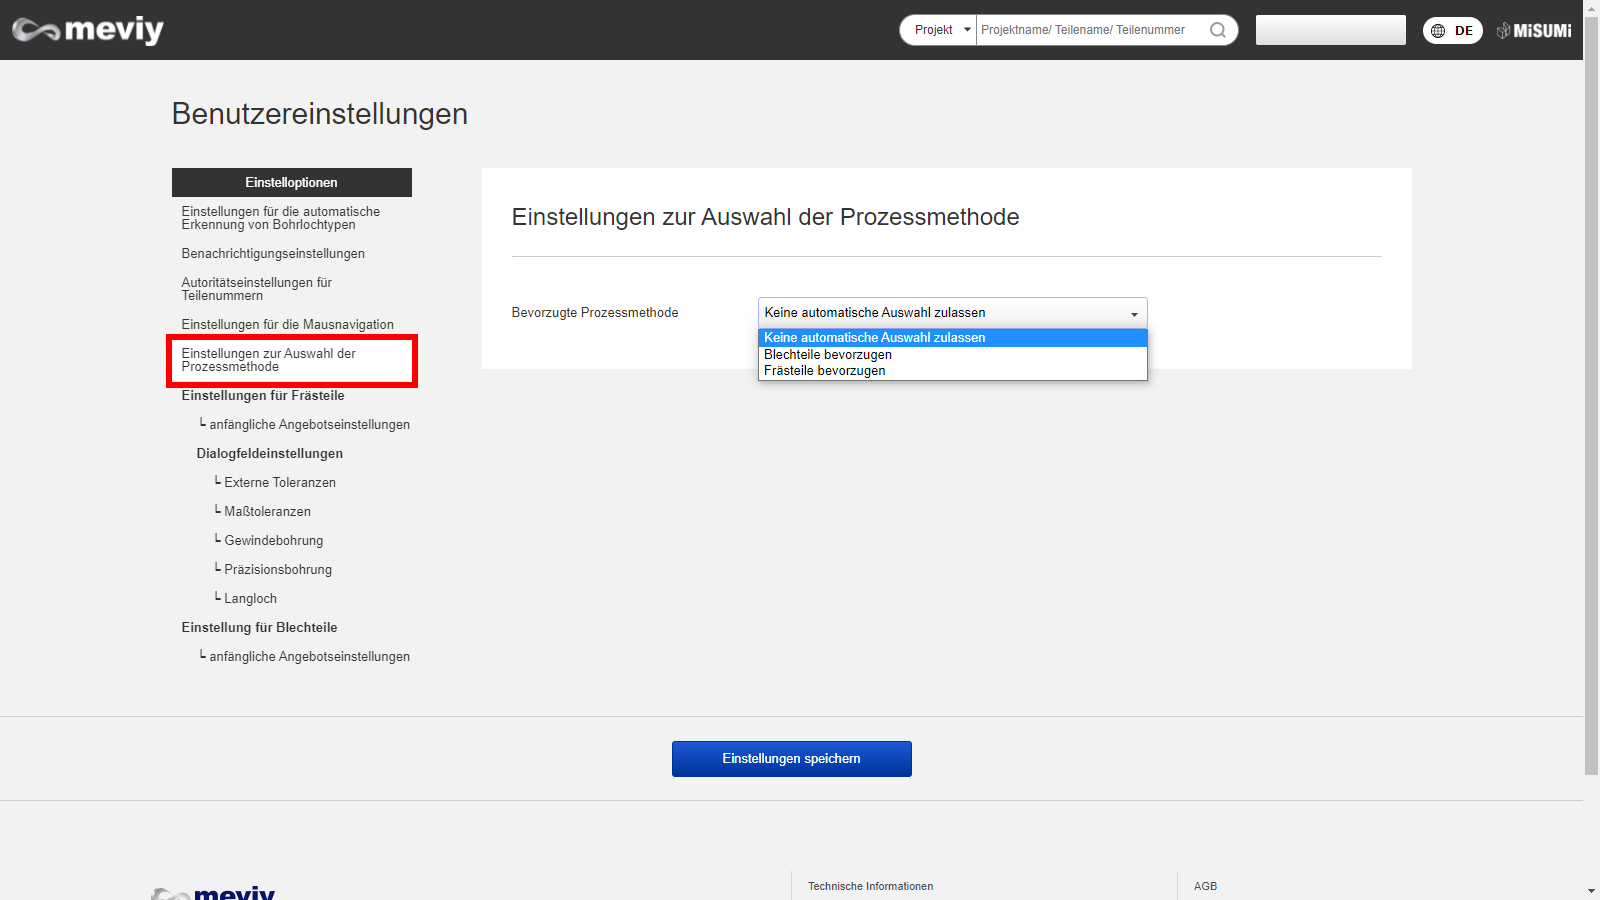Viewport: 1600px width, 900px height.
Task: Click the Einstellungen für Frästeile heading
Action: point(263,396)
